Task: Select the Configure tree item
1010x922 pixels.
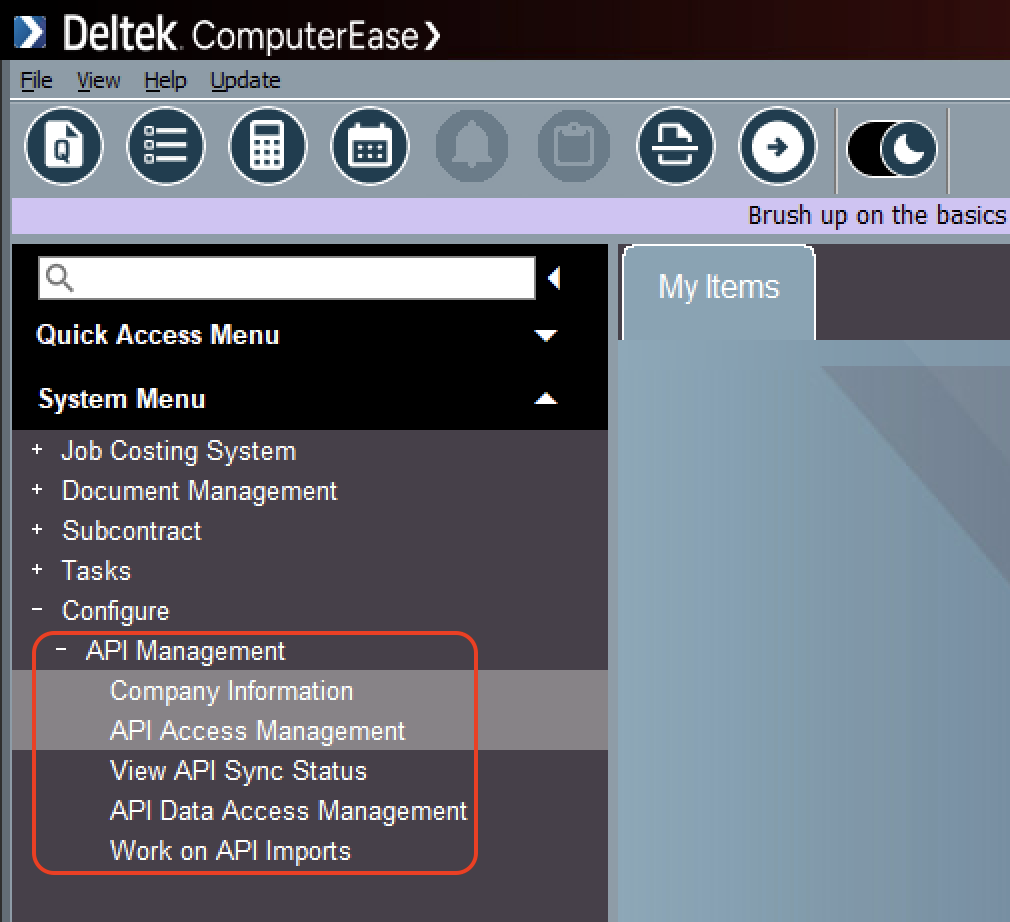Action: coord(115,611)
